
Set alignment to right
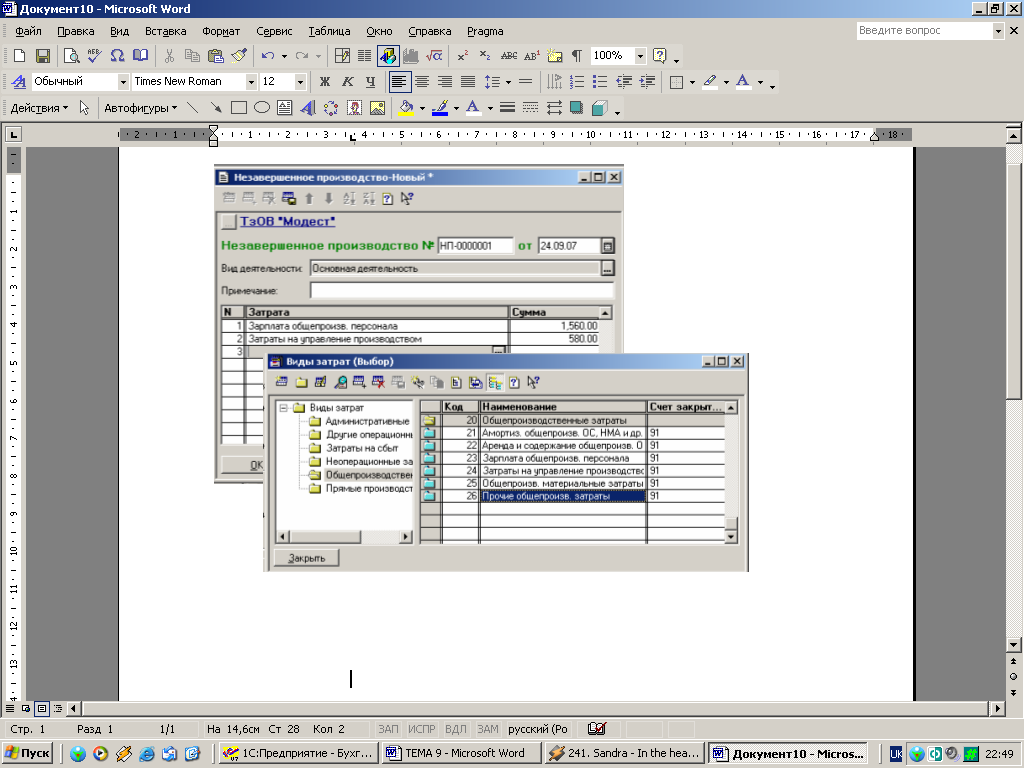(445, 82)
